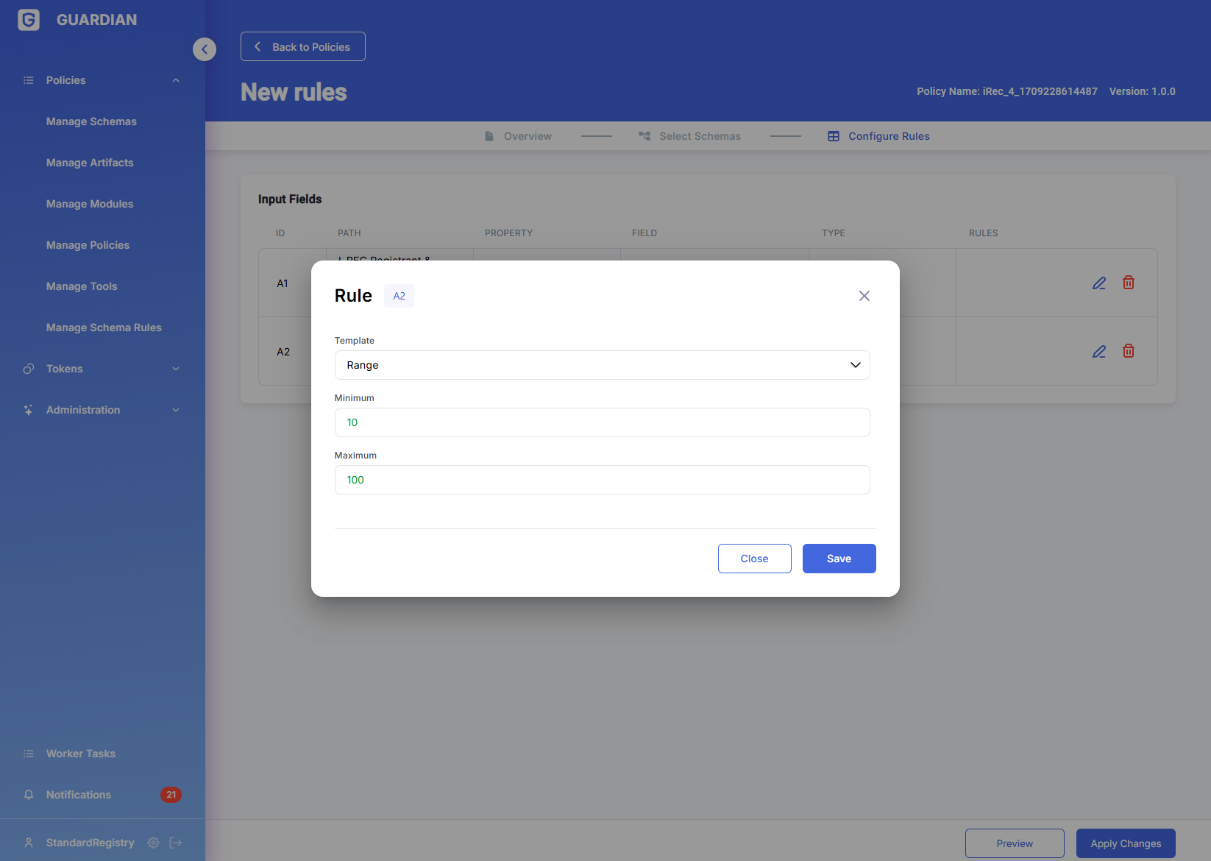Open Manage Schemas in the sidebar
The image size is (1211, 861).
(91, 121)
